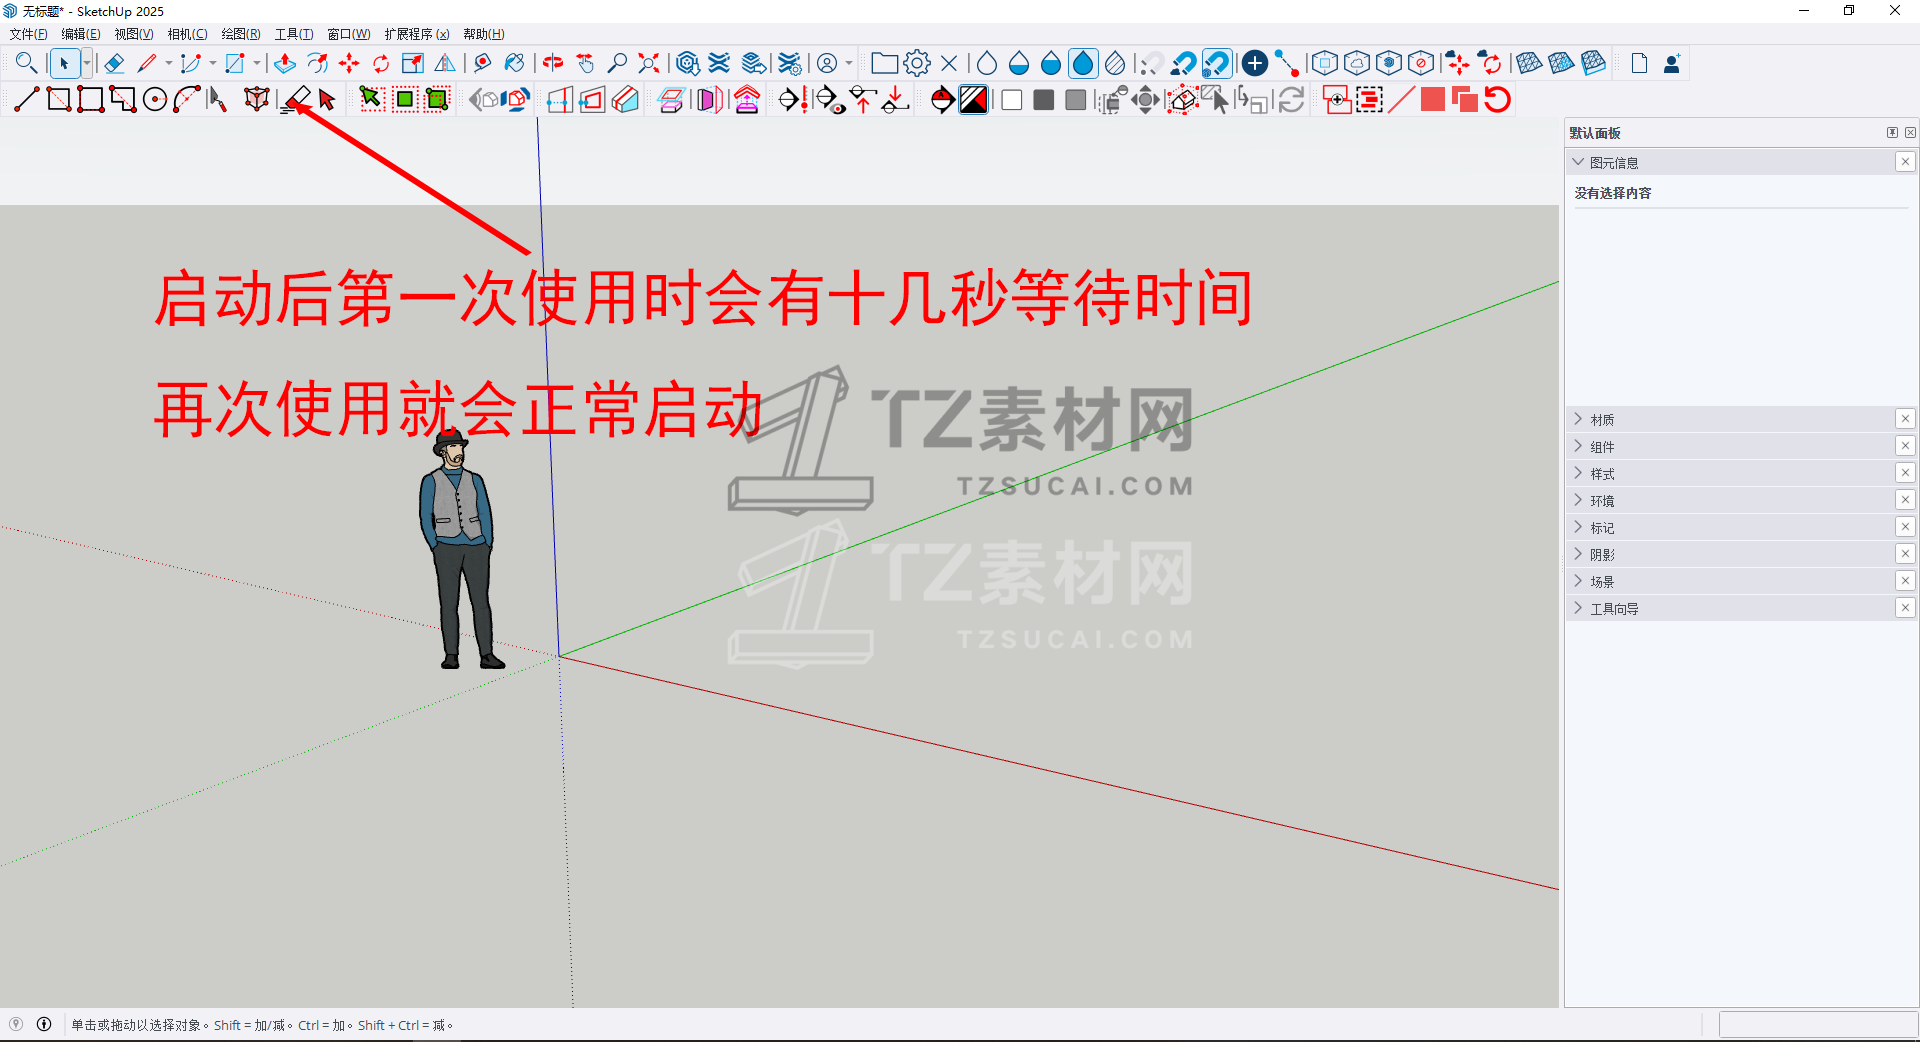
Task: Activate the Pan hand tool
Action: (x=585, y=64)
